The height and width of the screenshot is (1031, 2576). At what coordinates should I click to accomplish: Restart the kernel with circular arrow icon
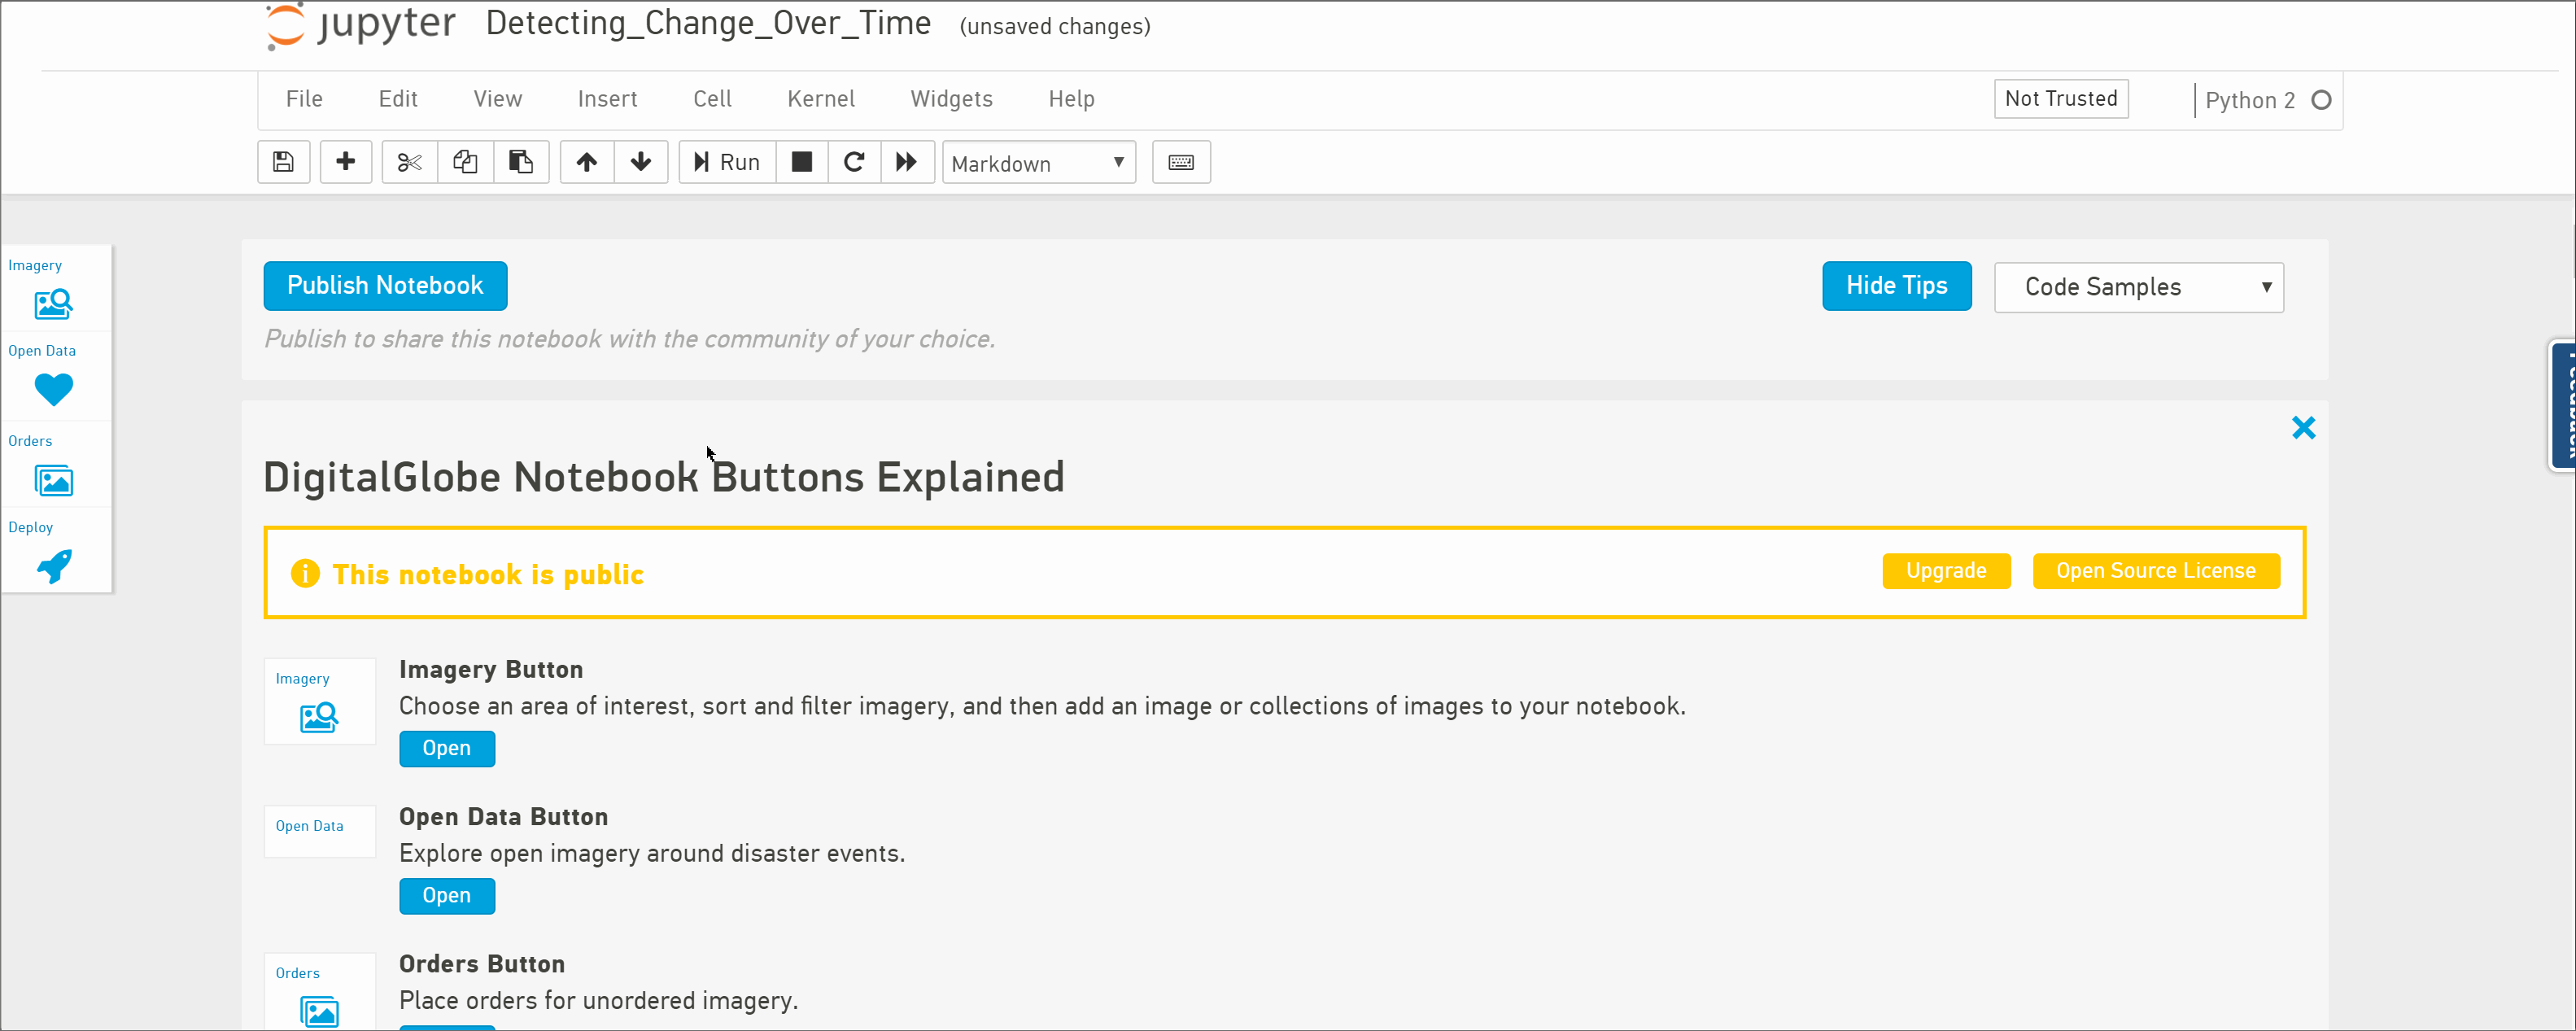click(854, 162)
